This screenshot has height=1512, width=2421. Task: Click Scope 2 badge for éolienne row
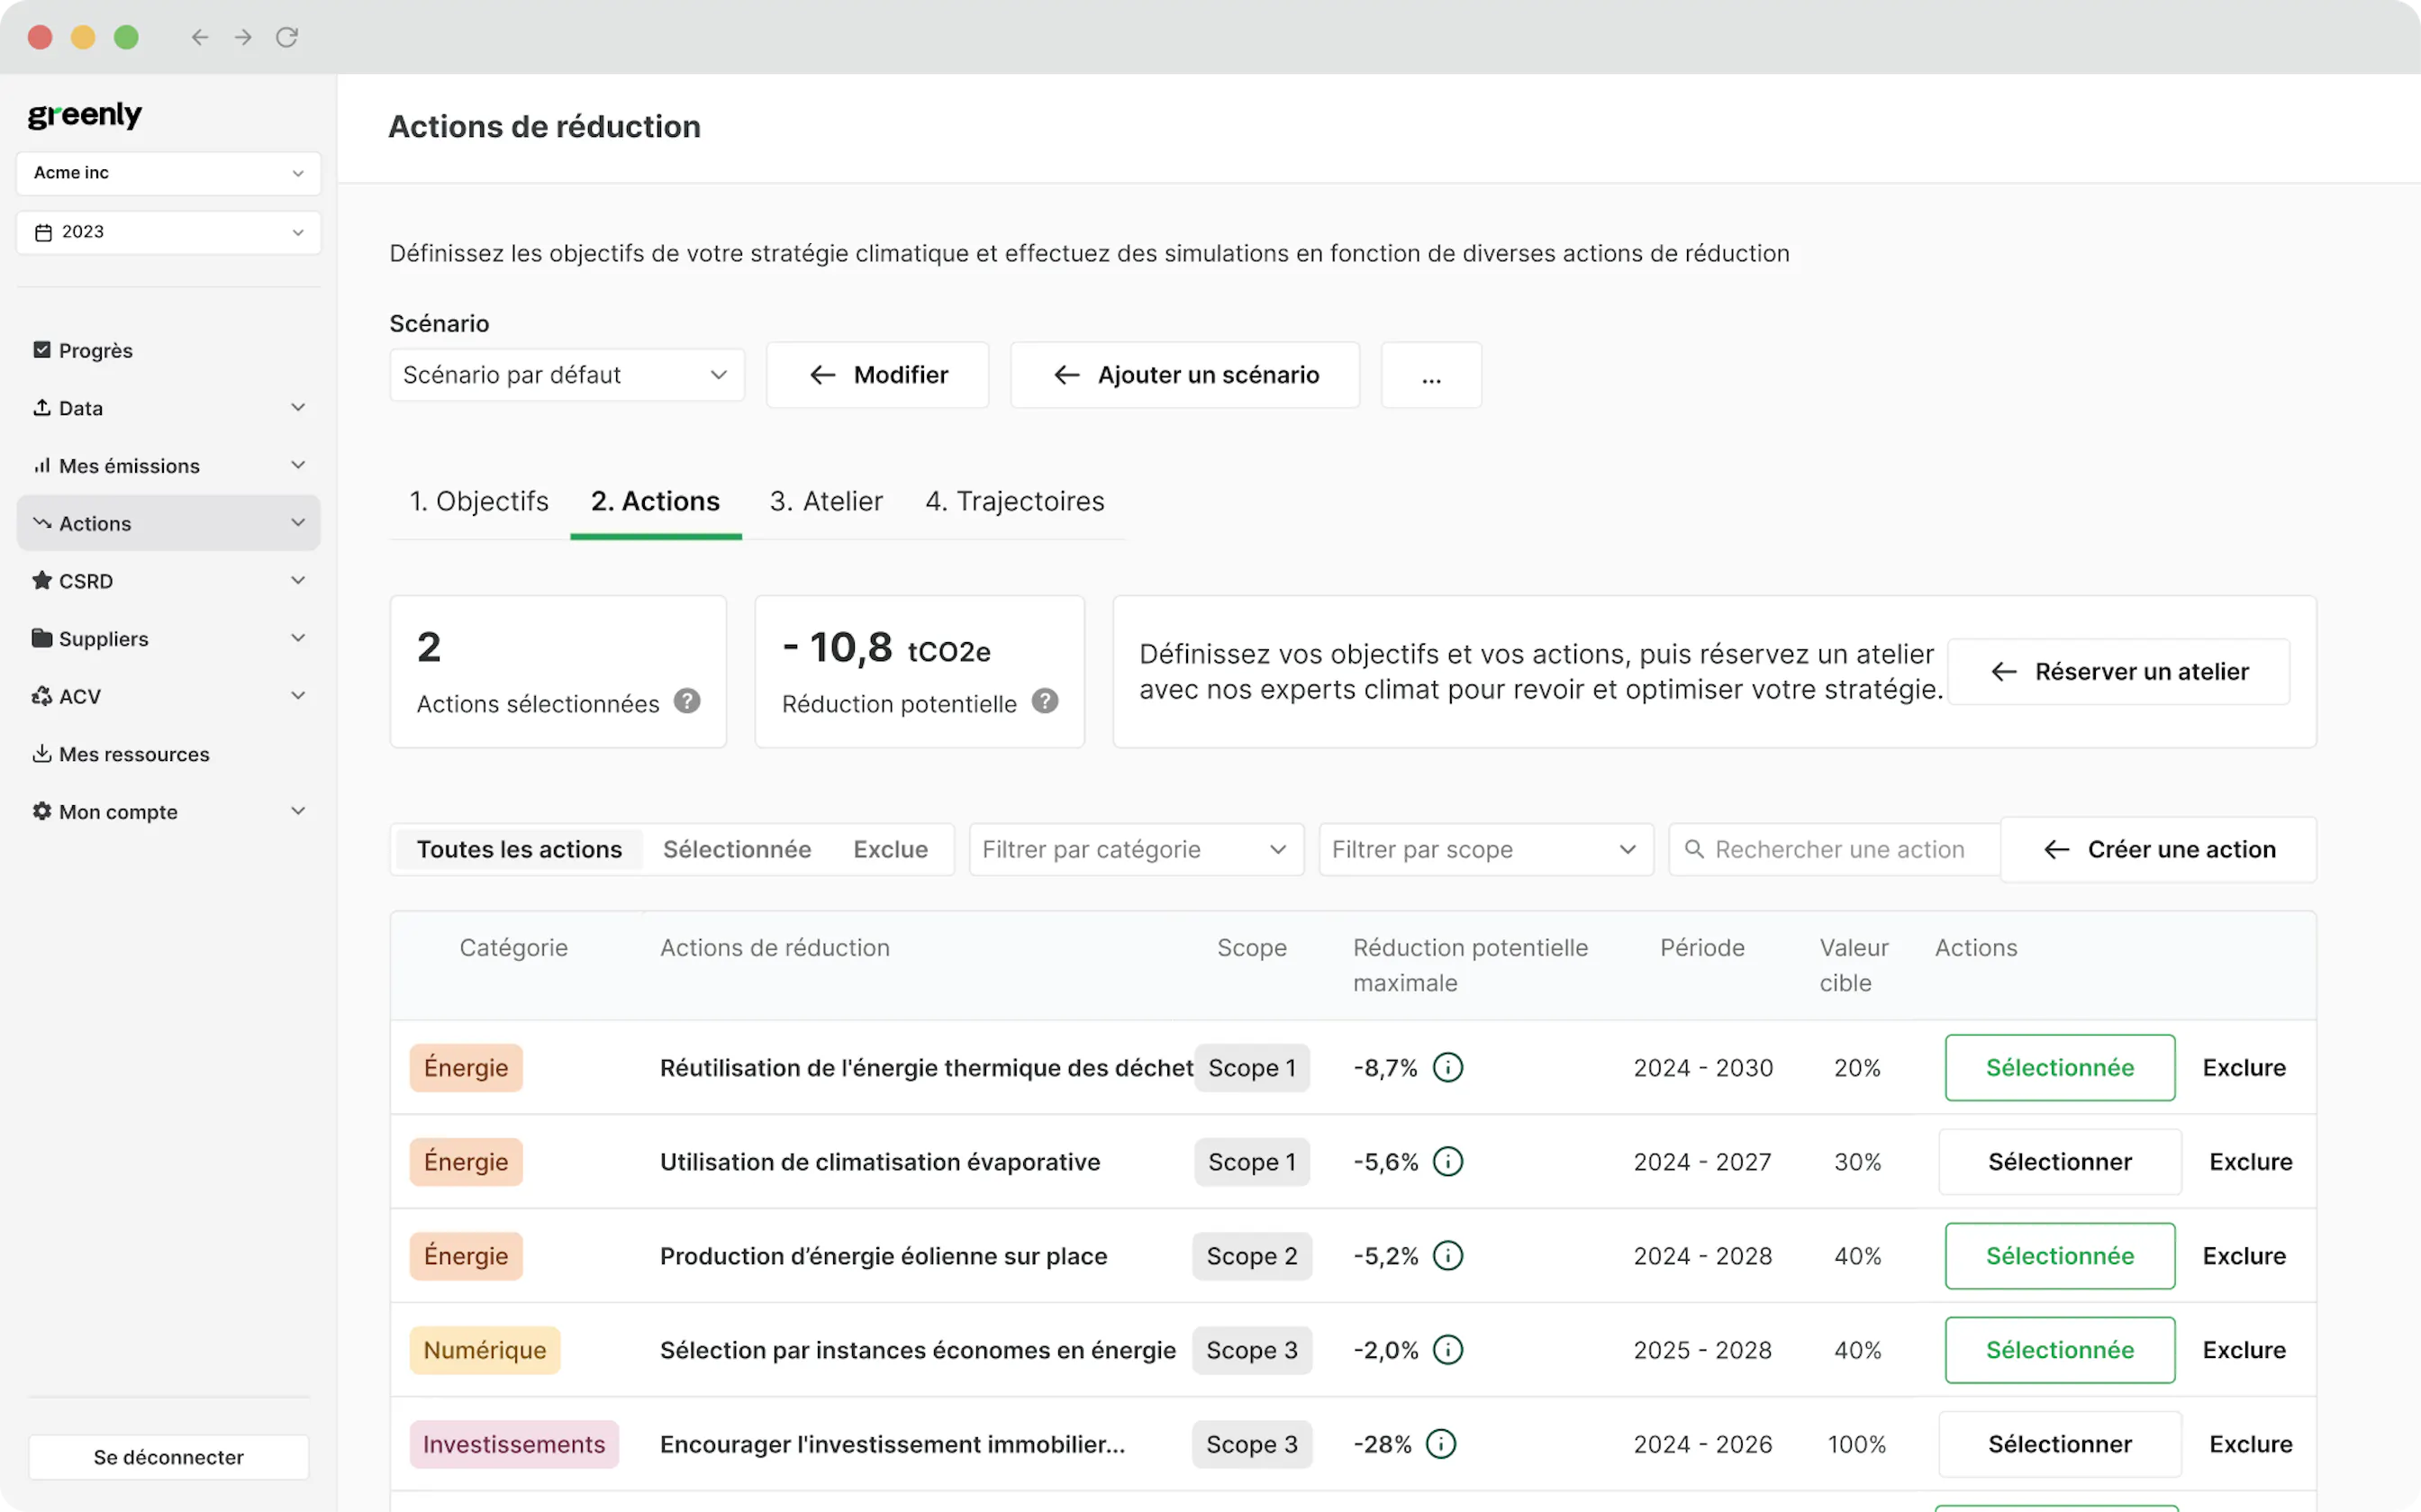[1252, 1255]
